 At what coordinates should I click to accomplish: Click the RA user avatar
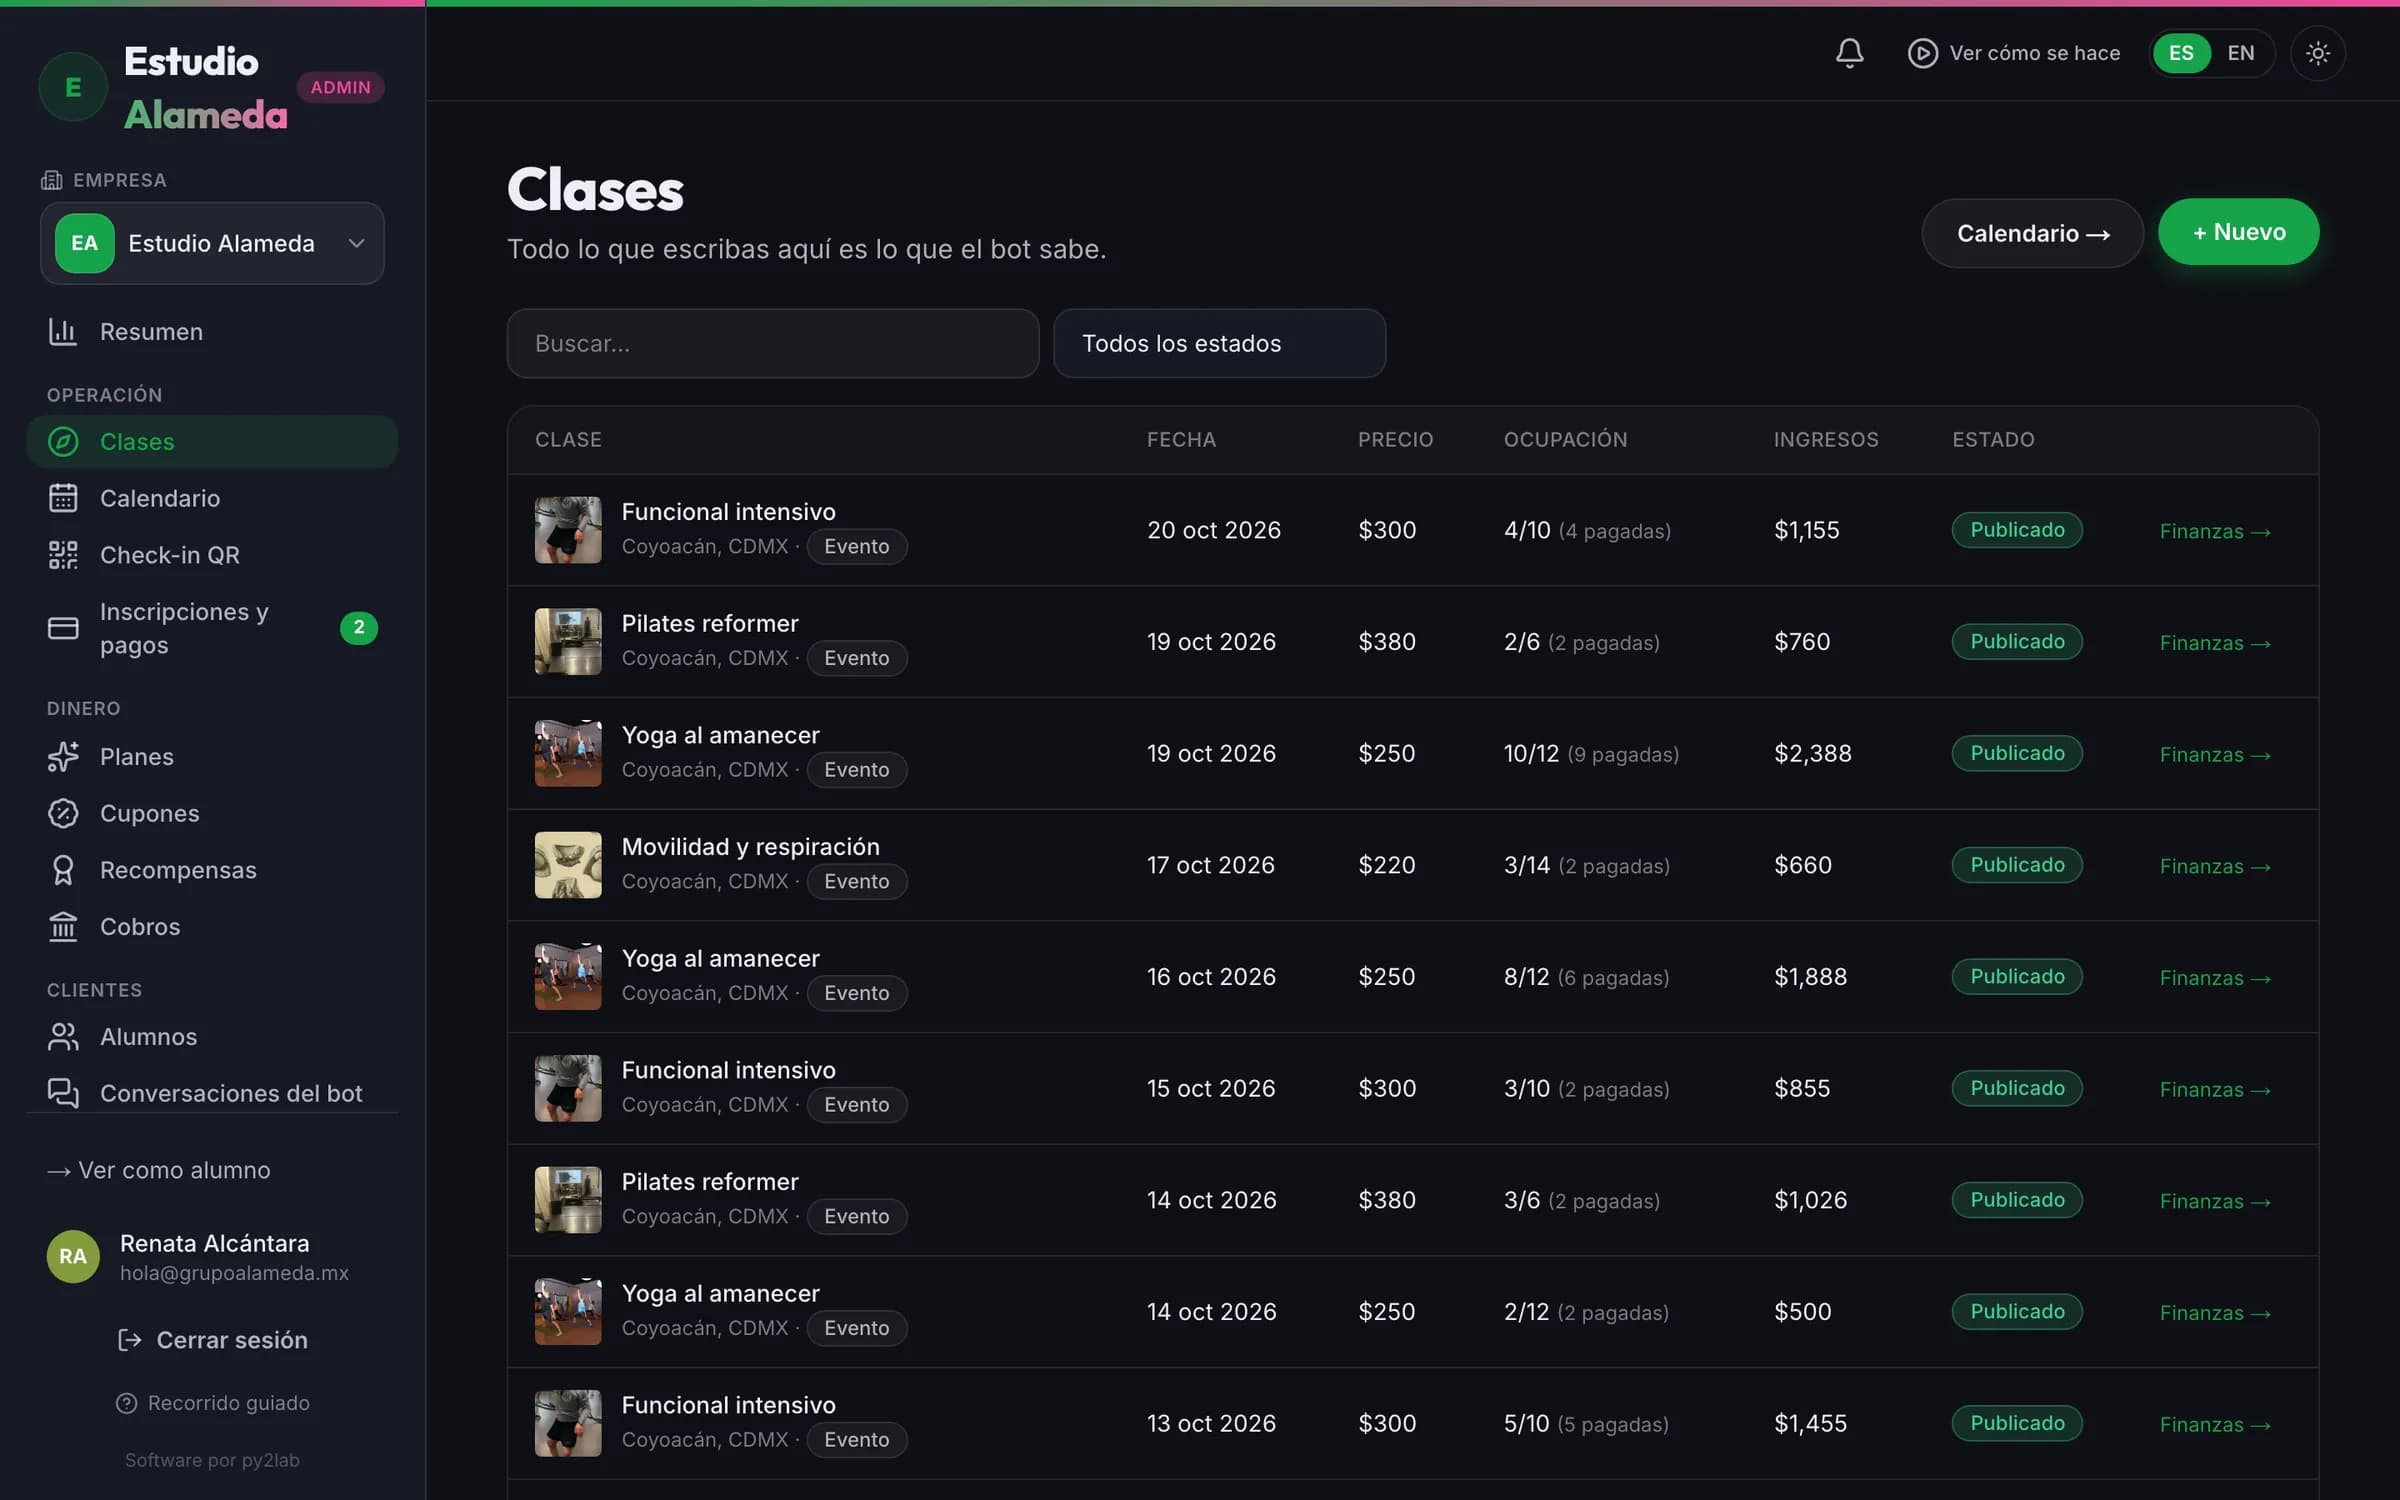(x=73, y=1256)
